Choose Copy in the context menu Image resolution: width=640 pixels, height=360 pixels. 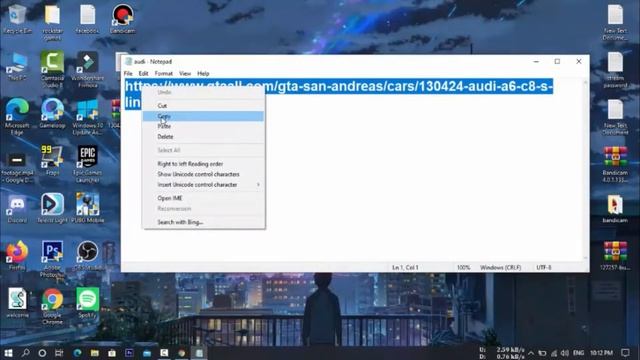[x=203, y=116]
